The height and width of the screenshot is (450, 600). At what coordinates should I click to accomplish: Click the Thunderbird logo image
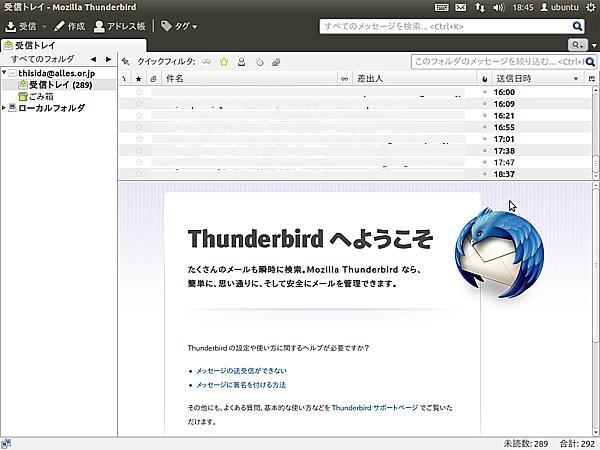click(x=499, y=253)
